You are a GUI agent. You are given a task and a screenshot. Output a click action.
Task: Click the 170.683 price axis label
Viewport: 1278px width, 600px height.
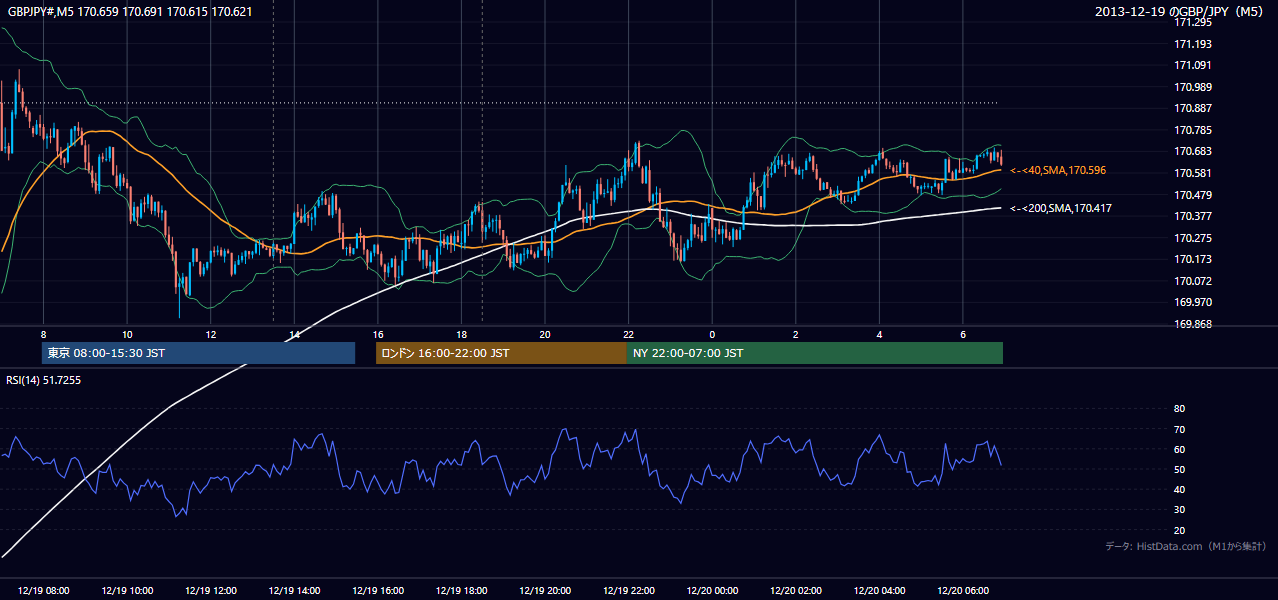coord(1193,151)
